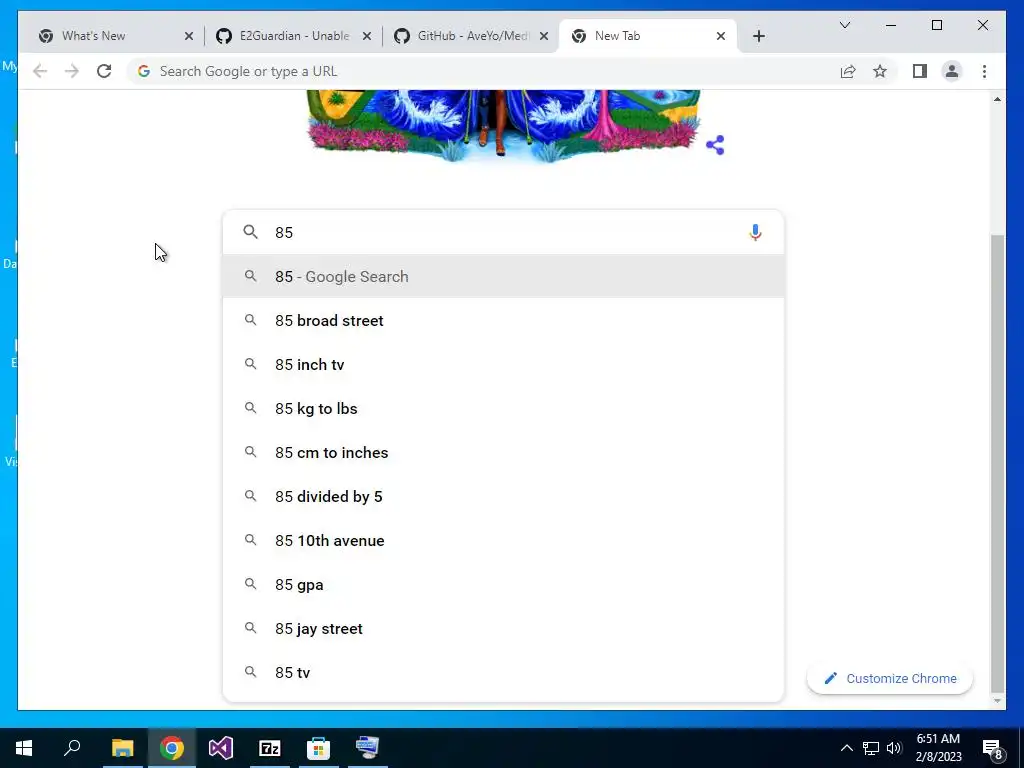The width and height of the screenshot is (1024, 768).
Task: Go back using the back arrow
Action: pos(40,71)
